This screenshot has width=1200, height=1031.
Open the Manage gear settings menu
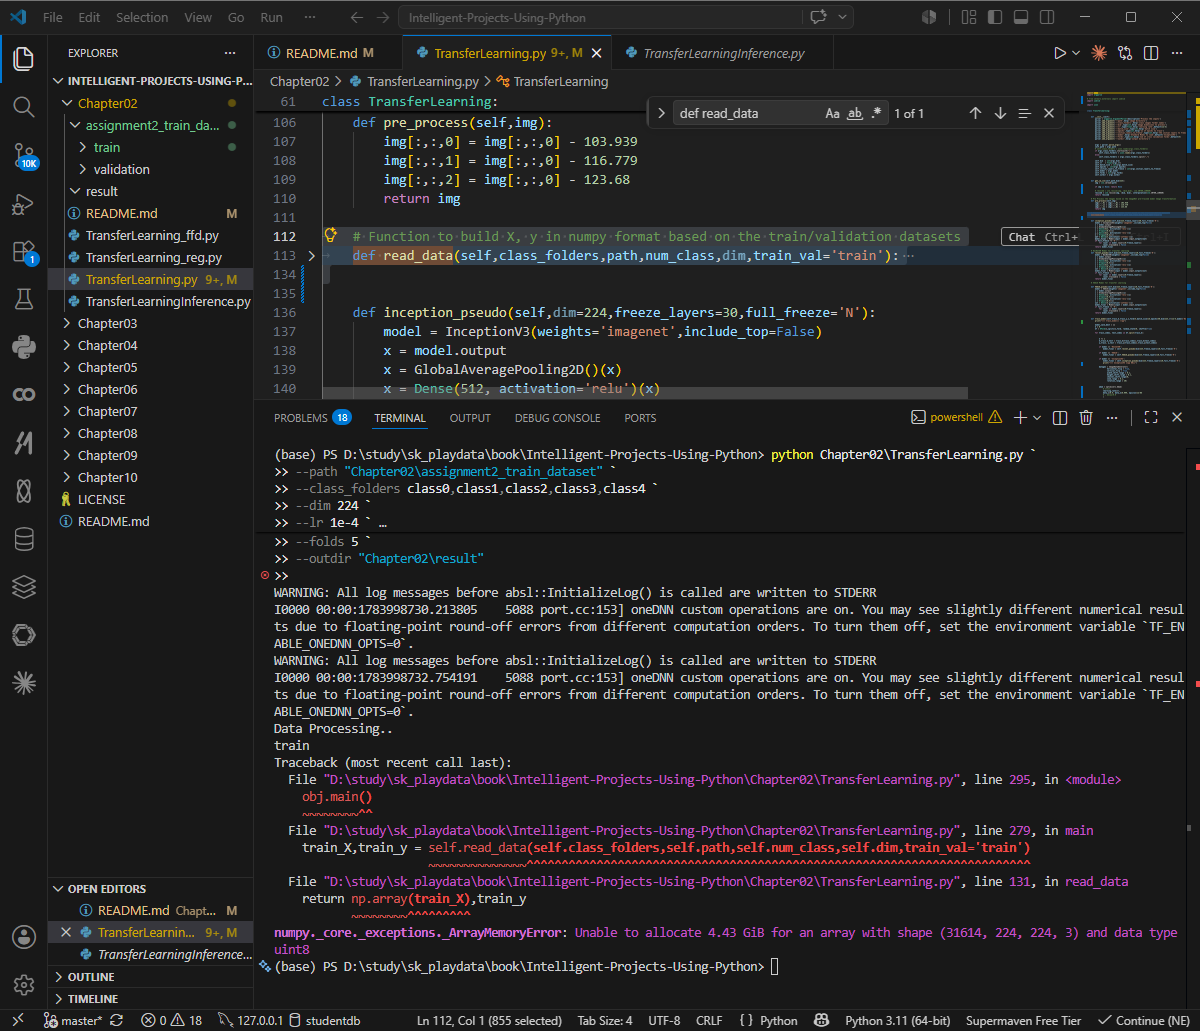[x=23, y=985]
